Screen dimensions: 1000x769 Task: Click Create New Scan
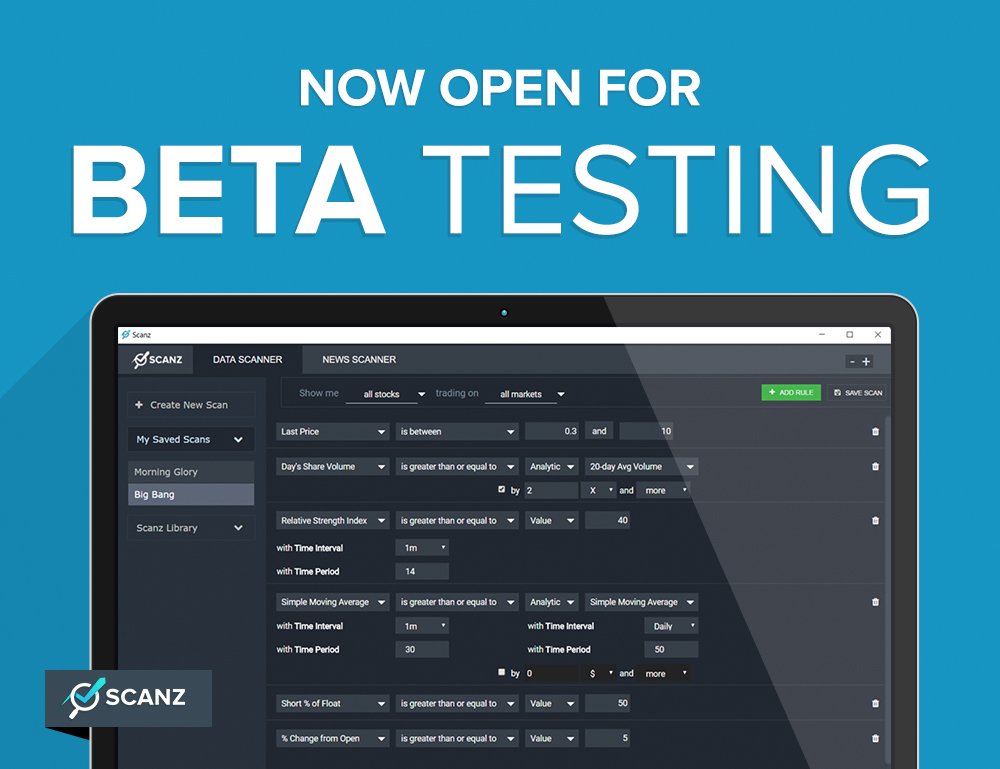190,405
